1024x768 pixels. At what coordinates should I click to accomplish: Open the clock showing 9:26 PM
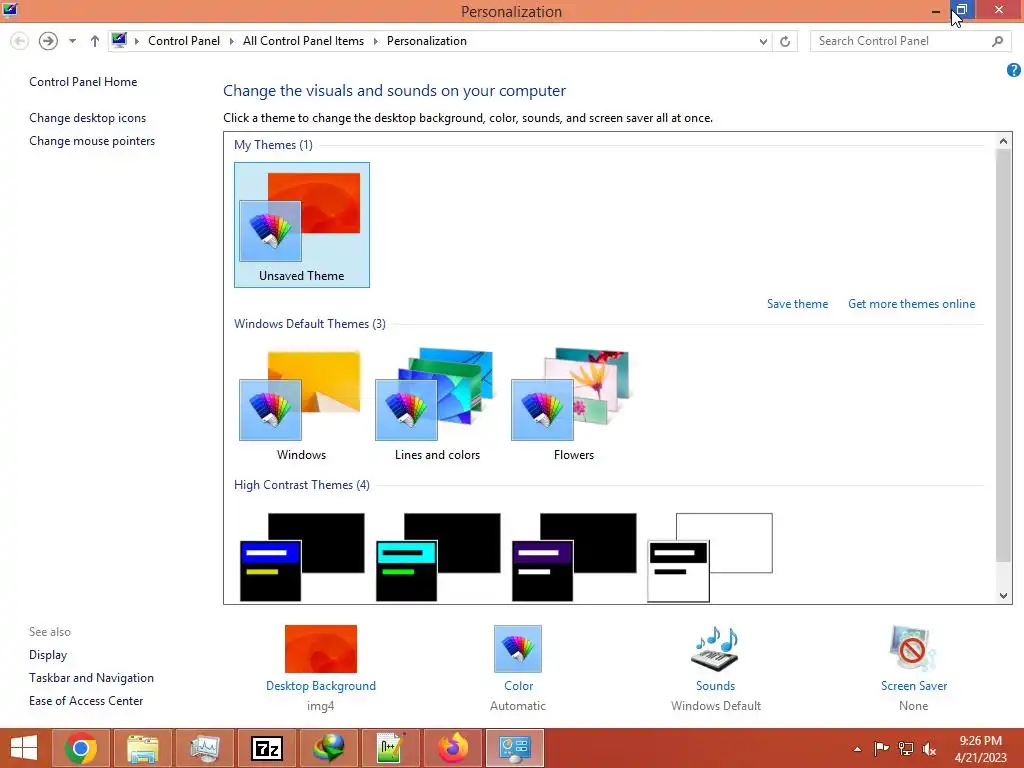coord(980,748)
